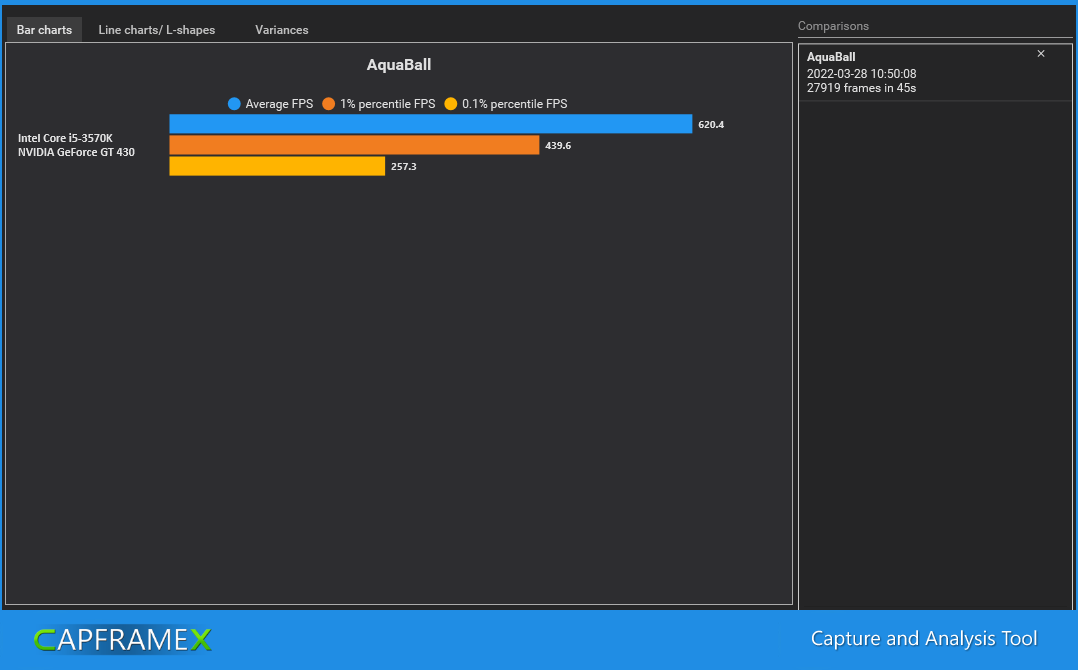
Task: Click the orange 1% percentile bar
Action: coord(354,145)
